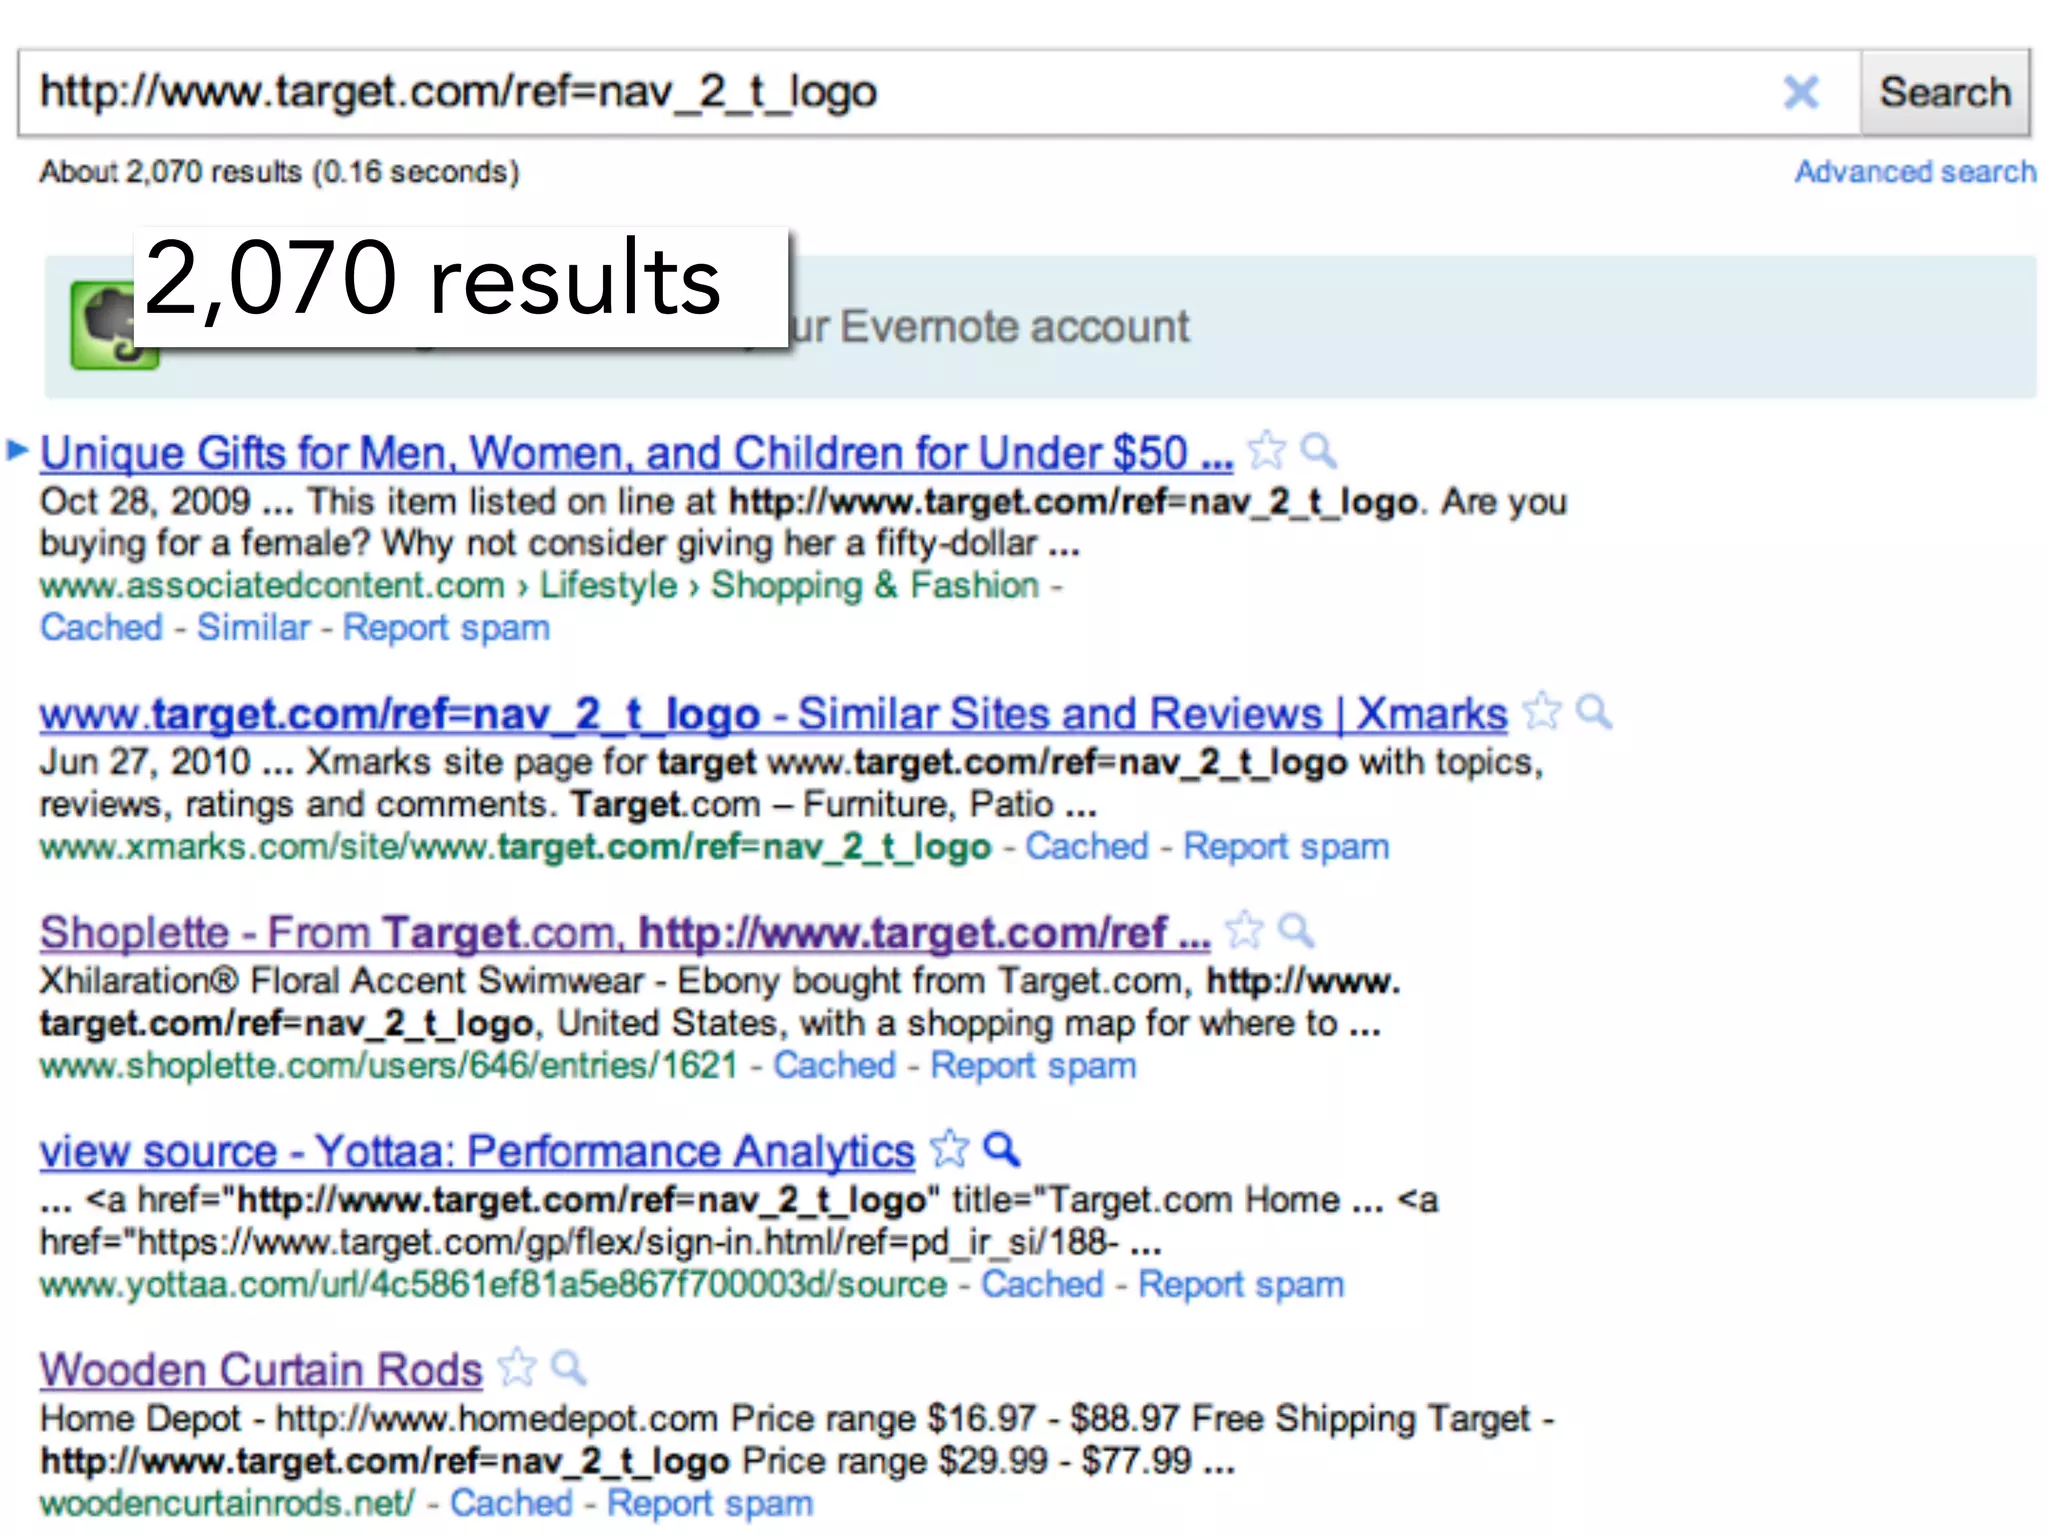Click the blue arrow beside 'Unique Gifts' result

(x=17, y=450)
